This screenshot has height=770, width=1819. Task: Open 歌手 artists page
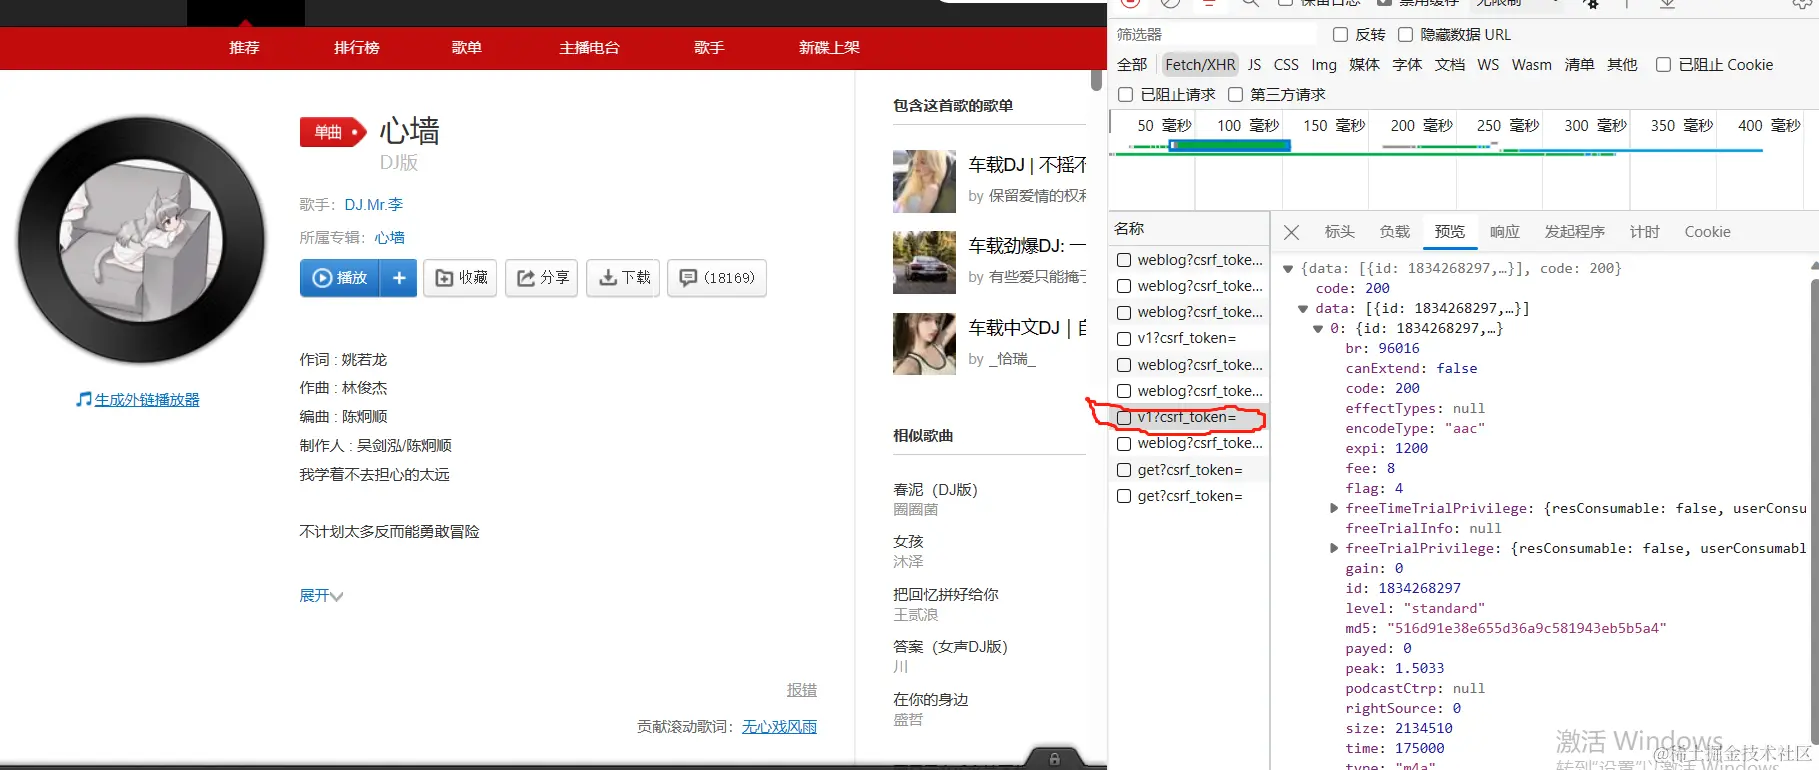[x=709, y=48]
